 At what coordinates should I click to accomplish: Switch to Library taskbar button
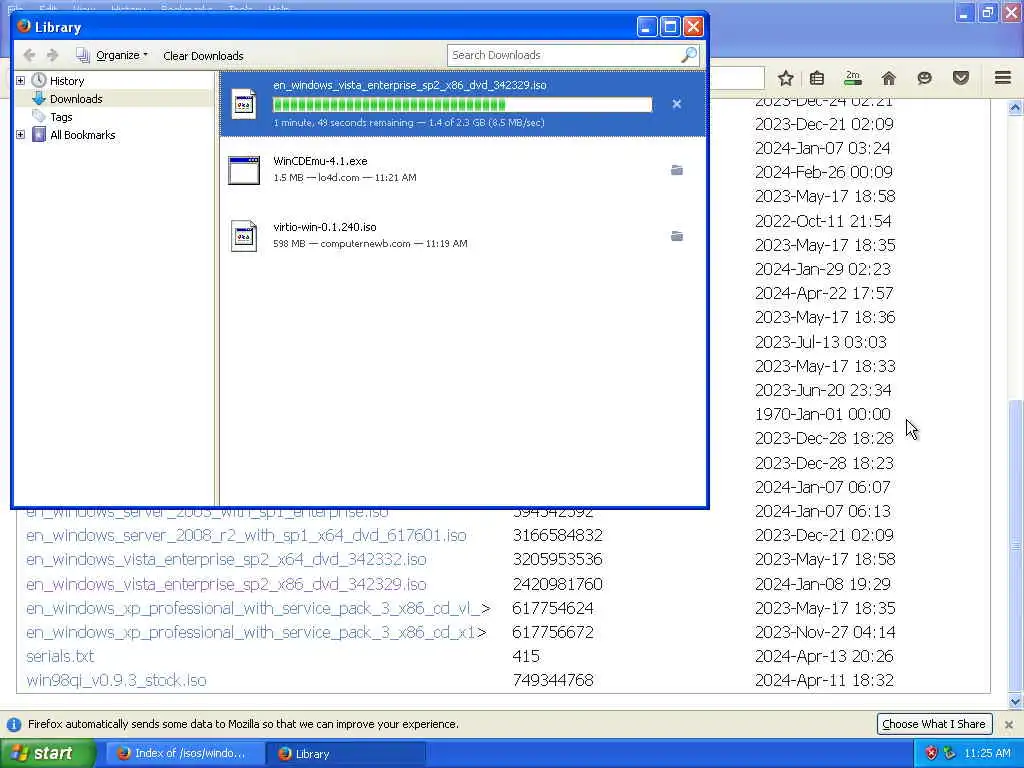coord(346,753)
